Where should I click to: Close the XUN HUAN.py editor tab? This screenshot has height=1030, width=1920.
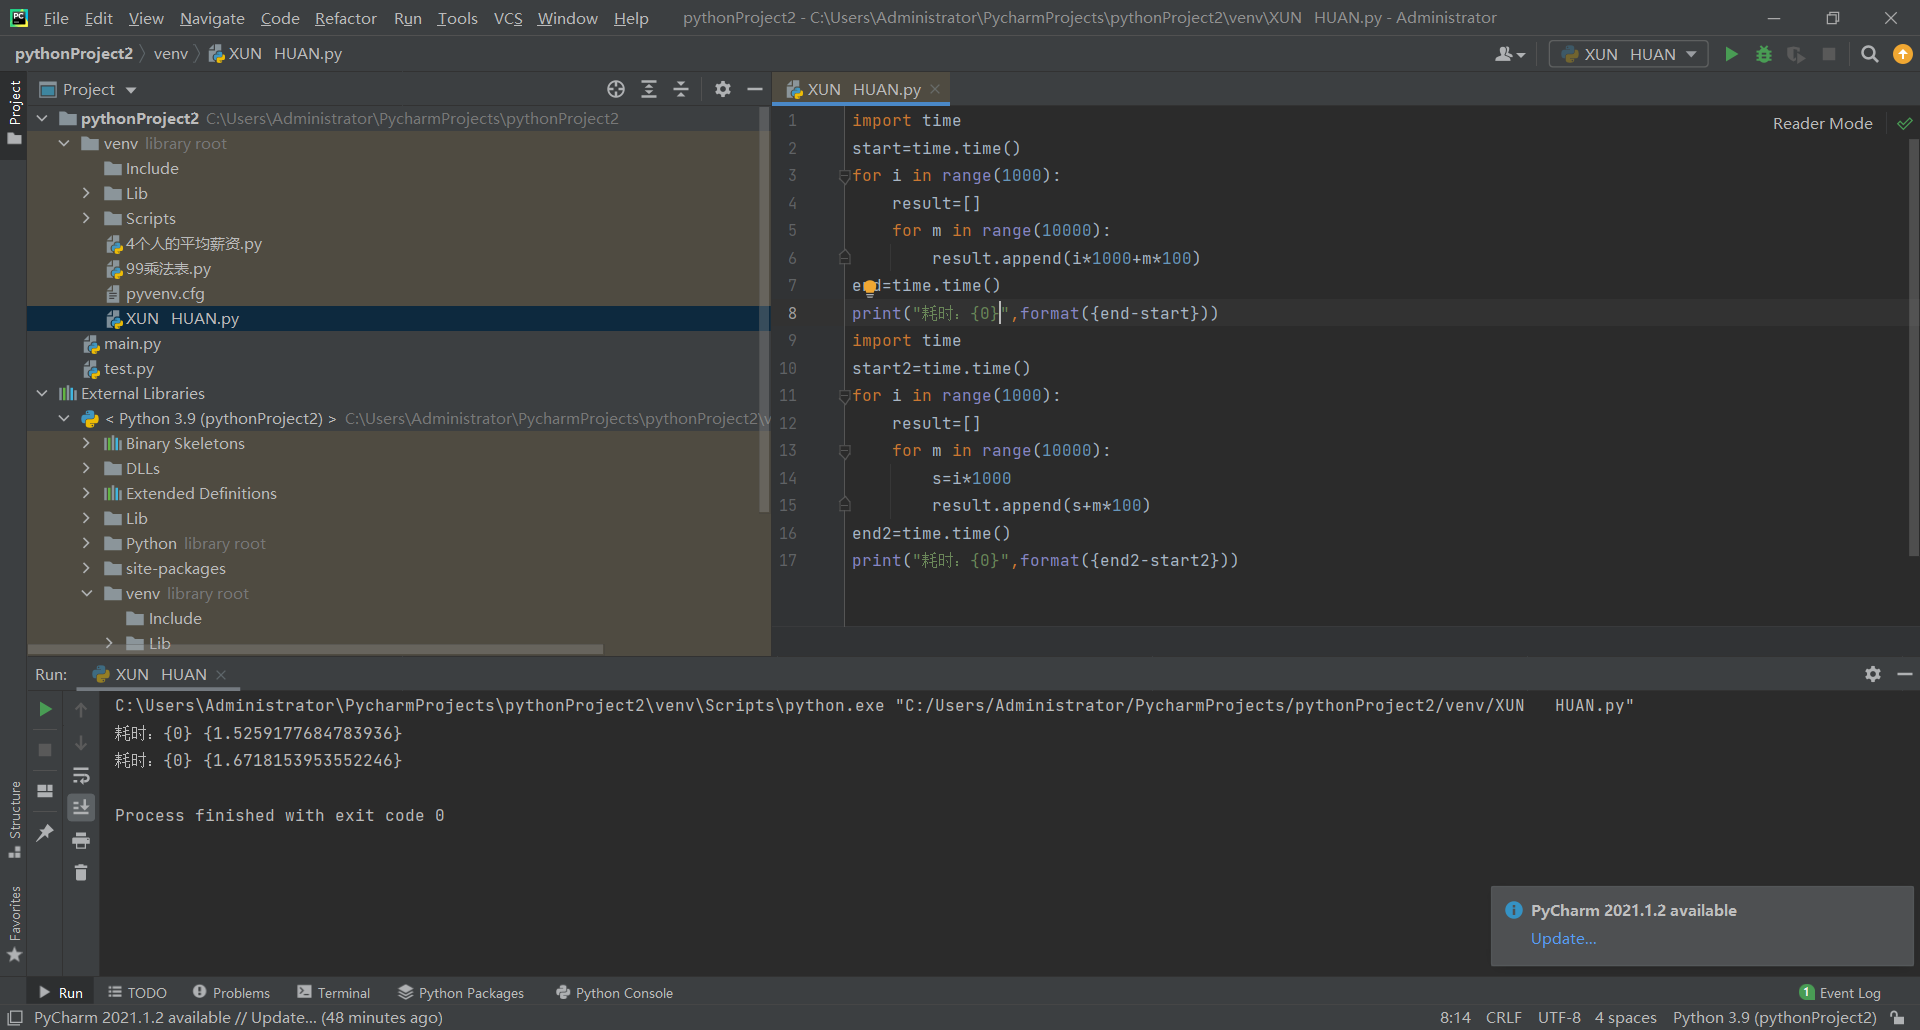pos(935,89)
